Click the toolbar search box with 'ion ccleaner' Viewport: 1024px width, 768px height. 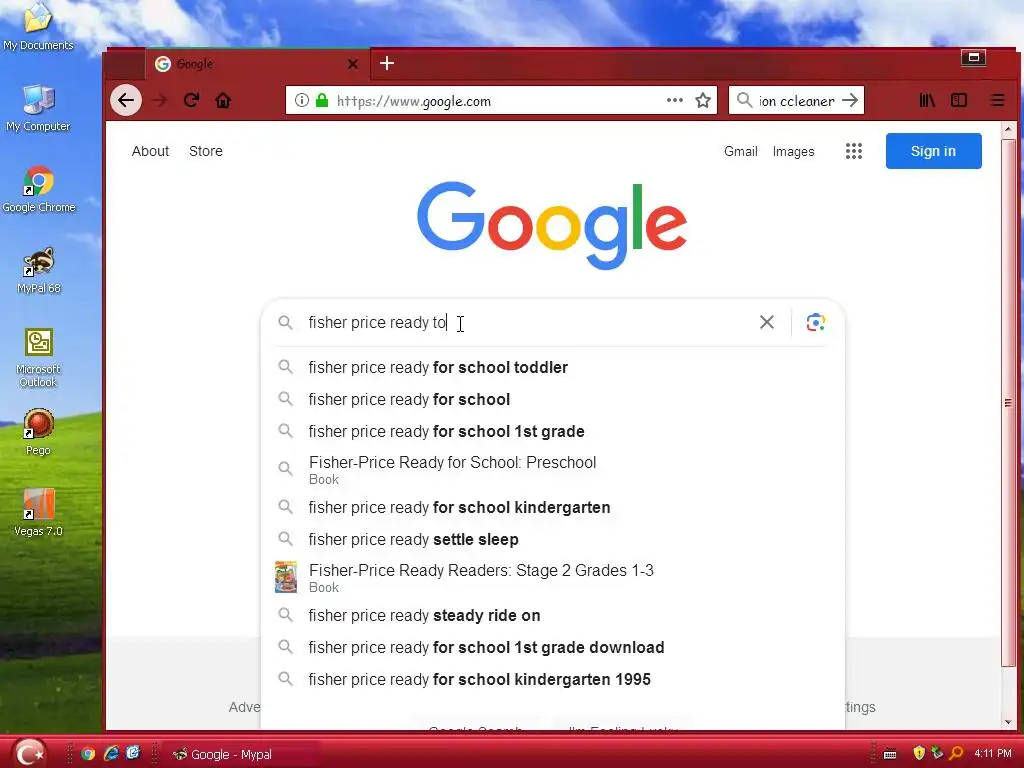[795, 101]
